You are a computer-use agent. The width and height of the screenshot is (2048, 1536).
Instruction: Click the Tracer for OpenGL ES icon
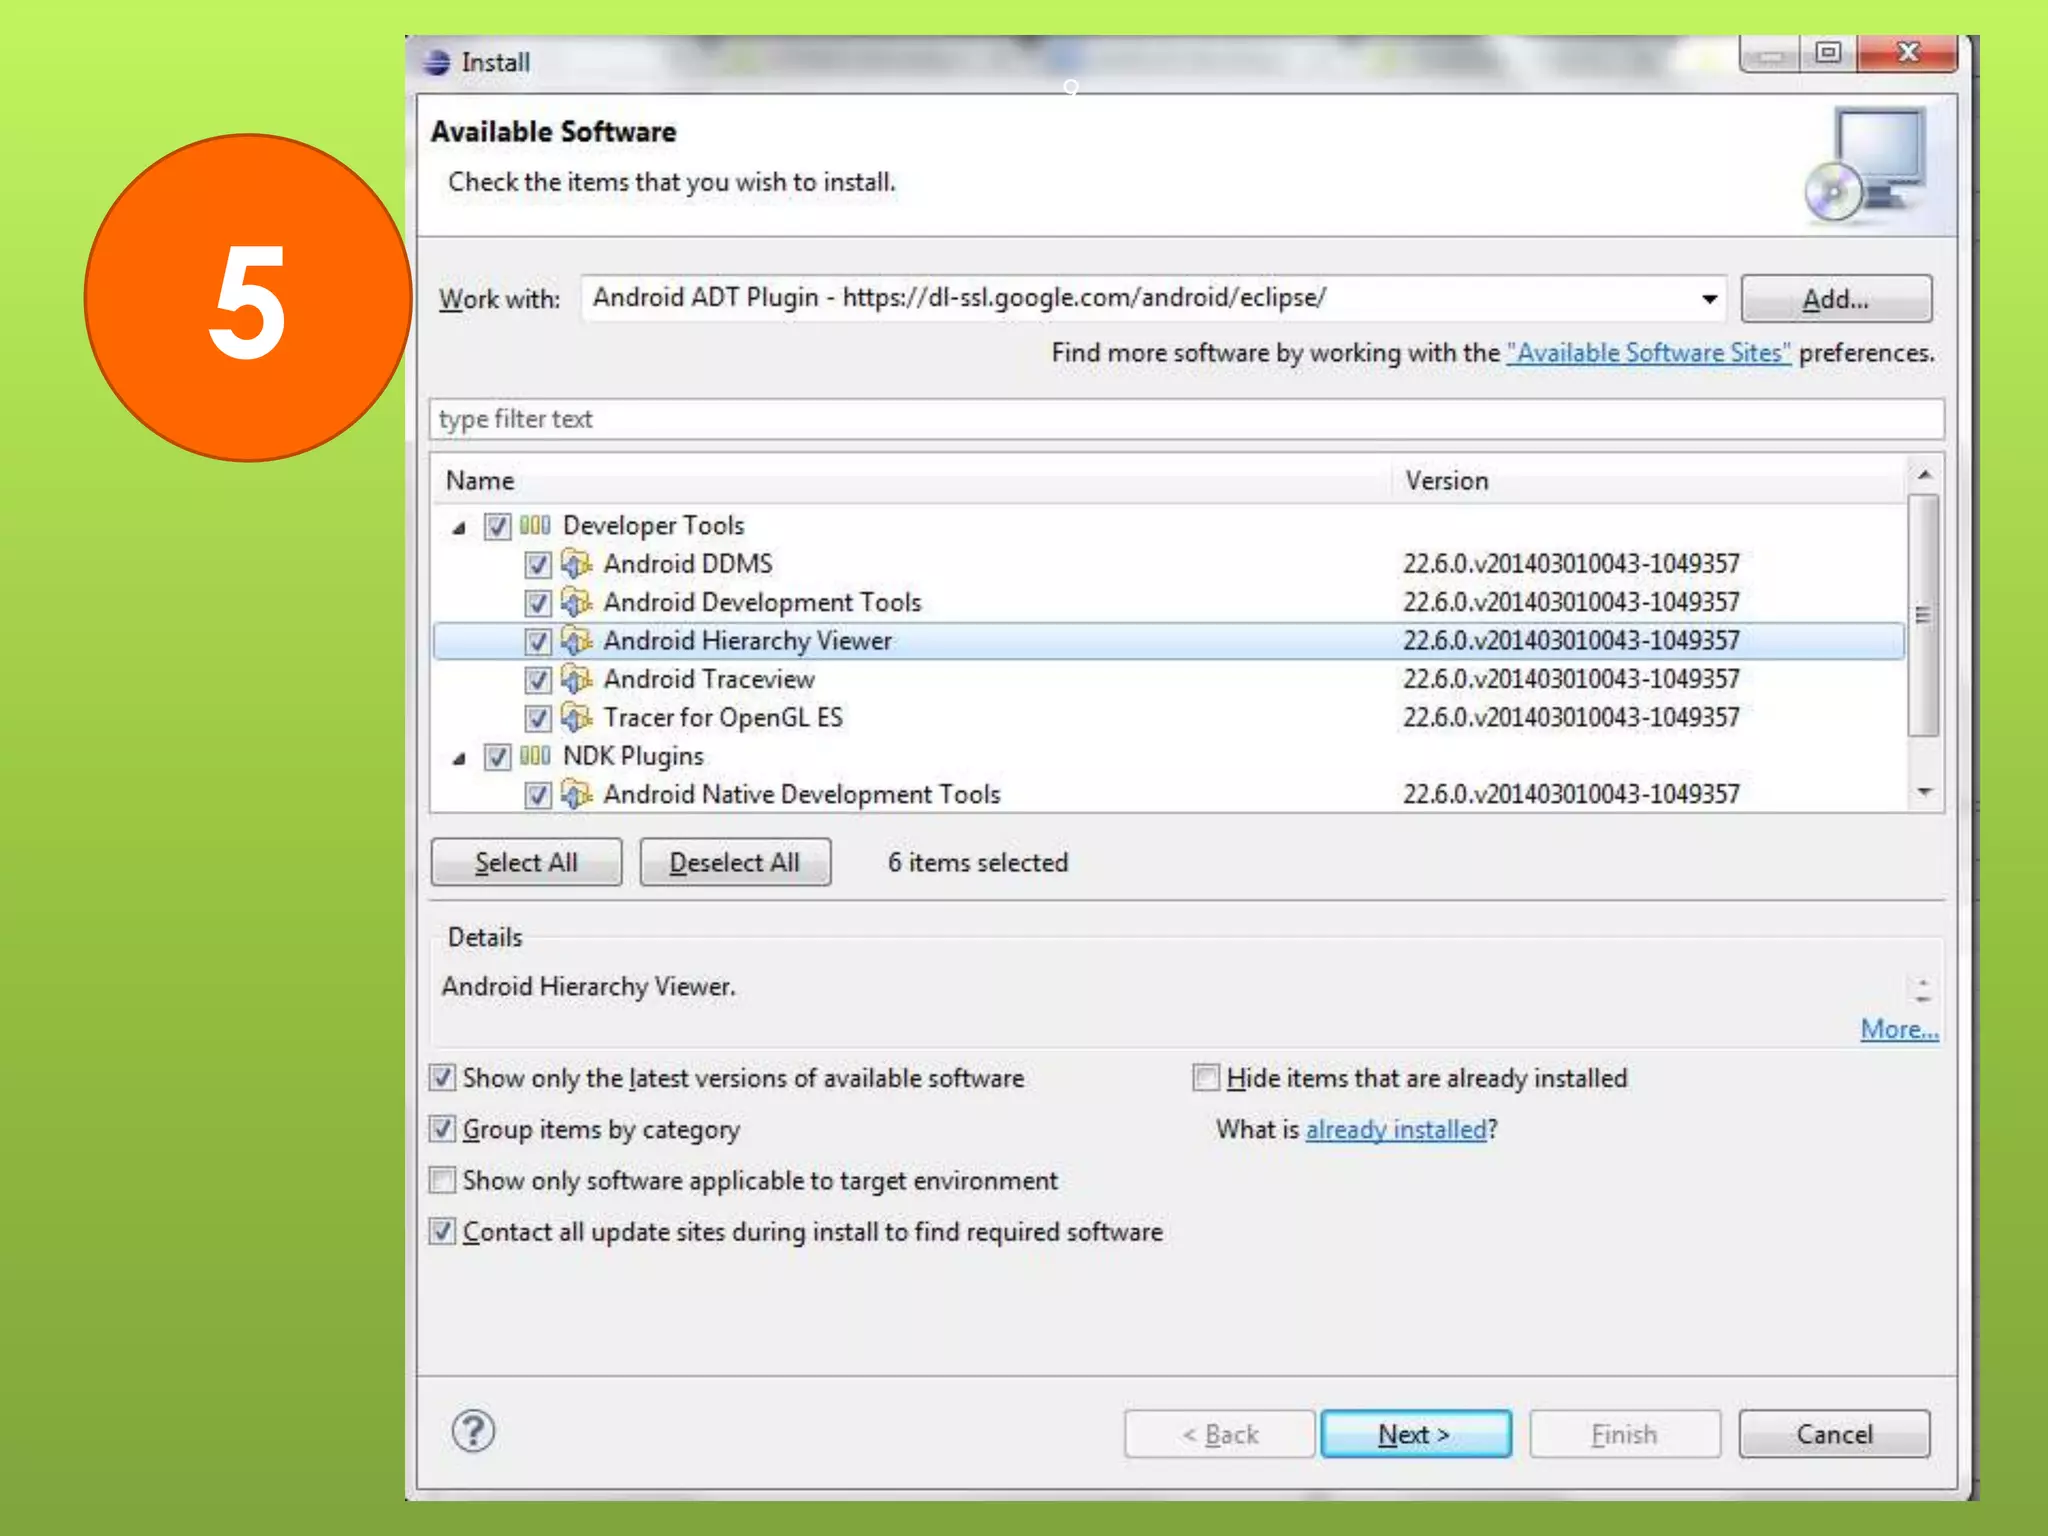tap(575, 718)
